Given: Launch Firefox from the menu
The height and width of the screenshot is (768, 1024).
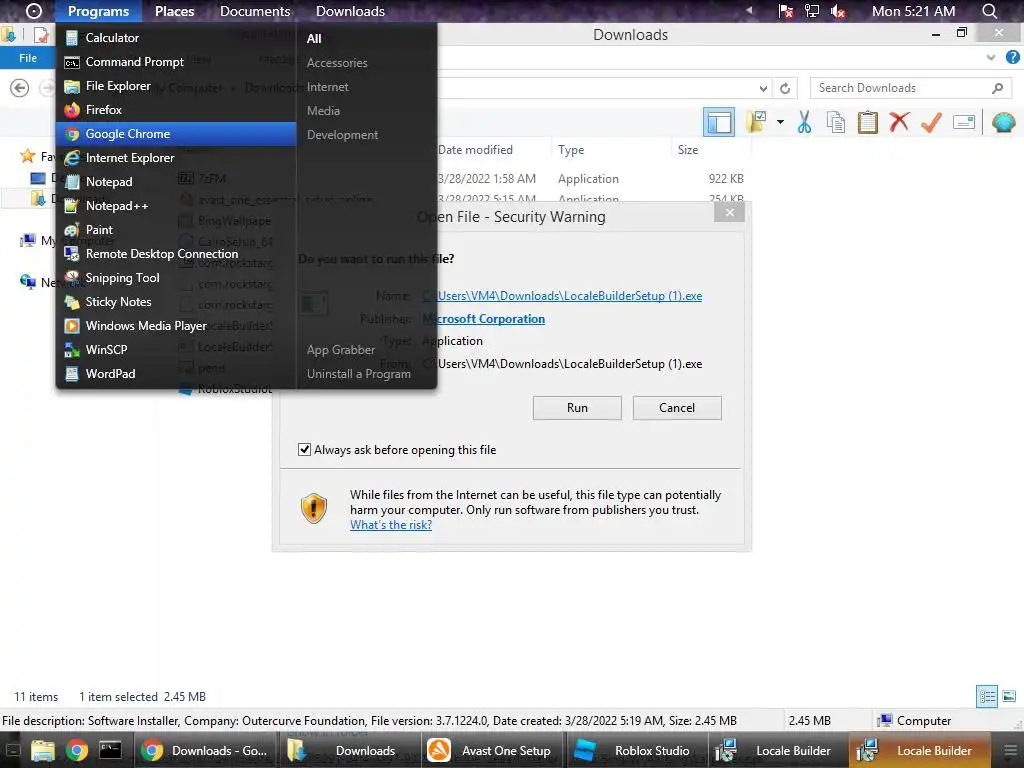Looking at the screenshot, I should coord(176,110).
